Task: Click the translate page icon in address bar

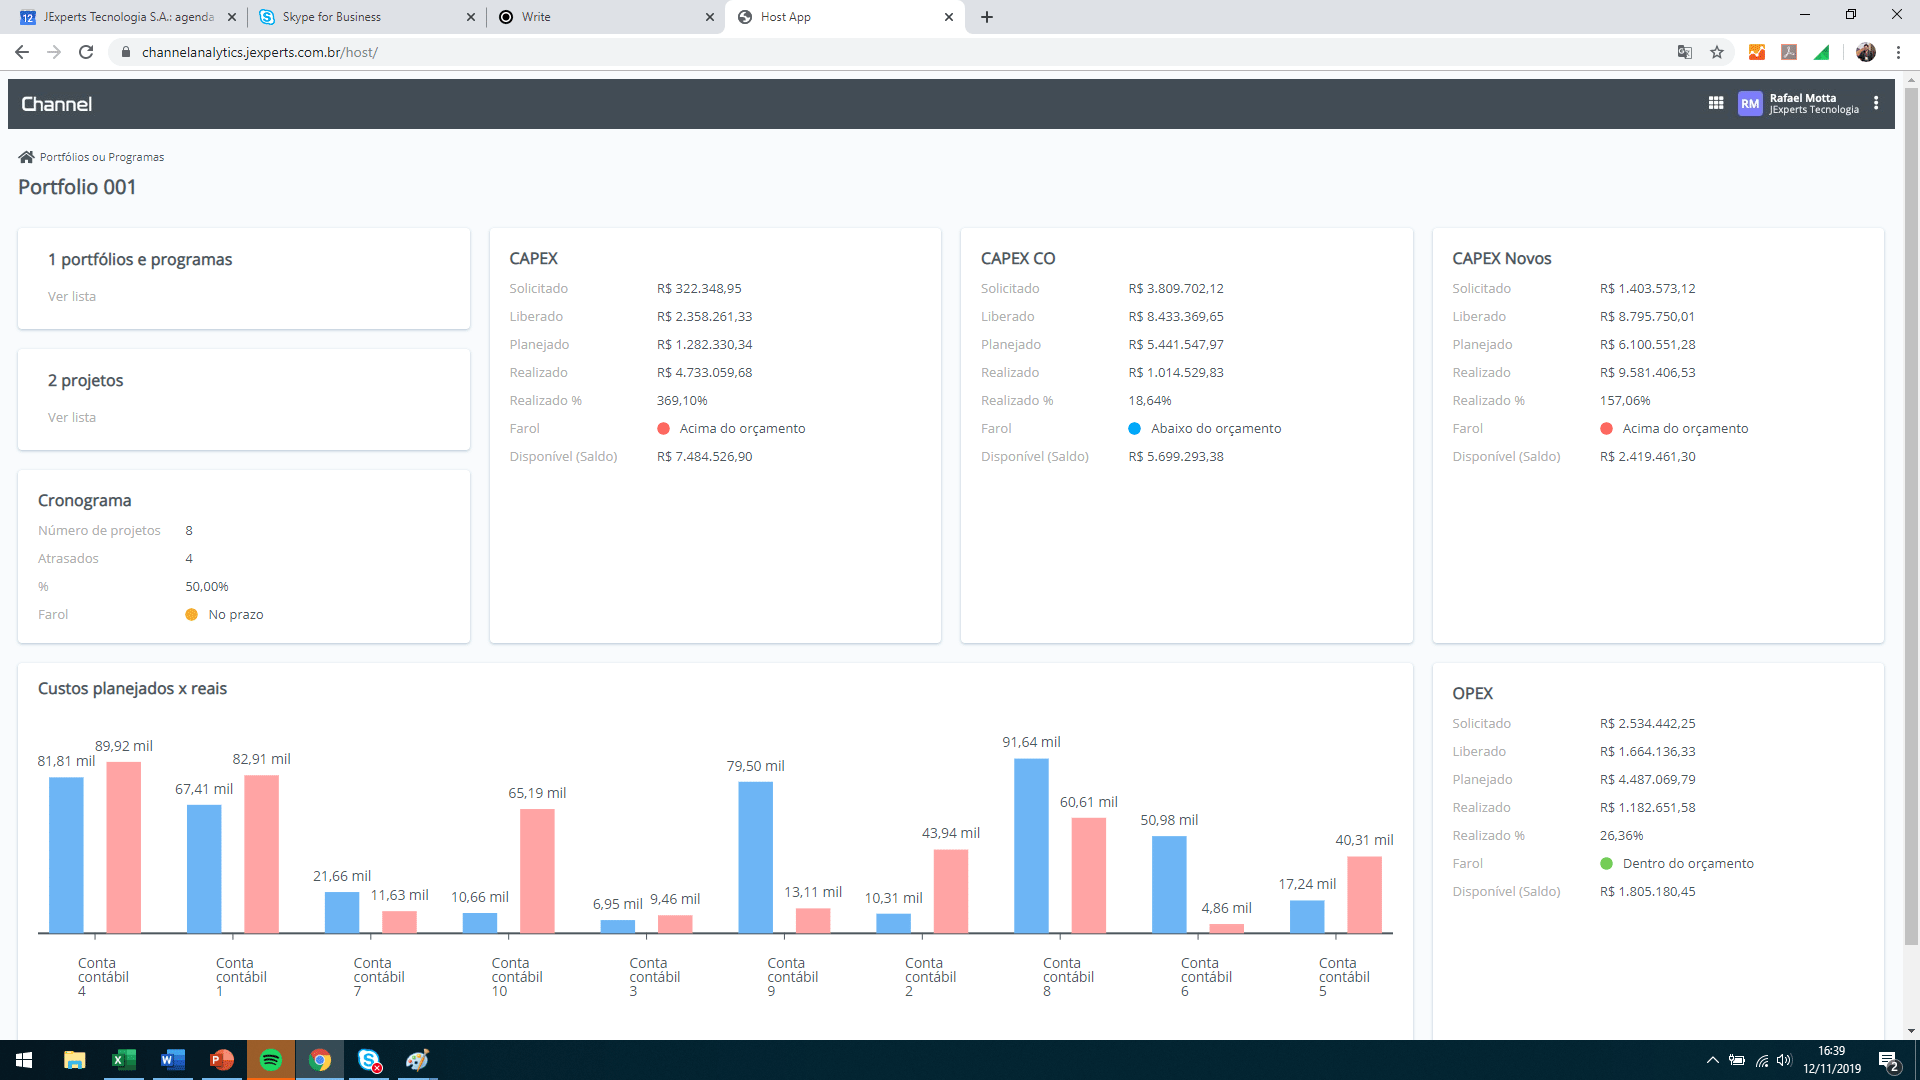Action: (1685, 52)
